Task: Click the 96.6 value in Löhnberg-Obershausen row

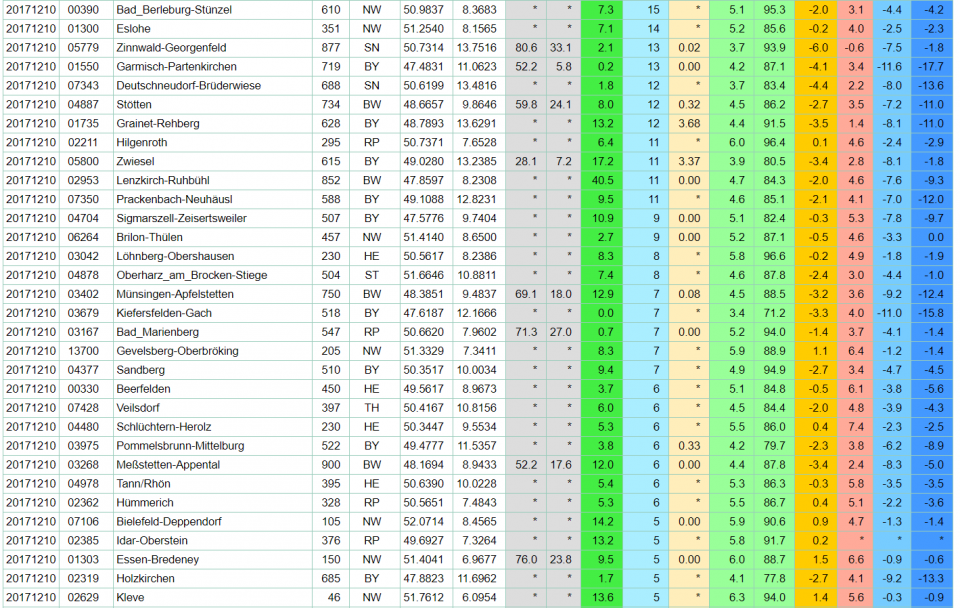Action: (774, 256)
